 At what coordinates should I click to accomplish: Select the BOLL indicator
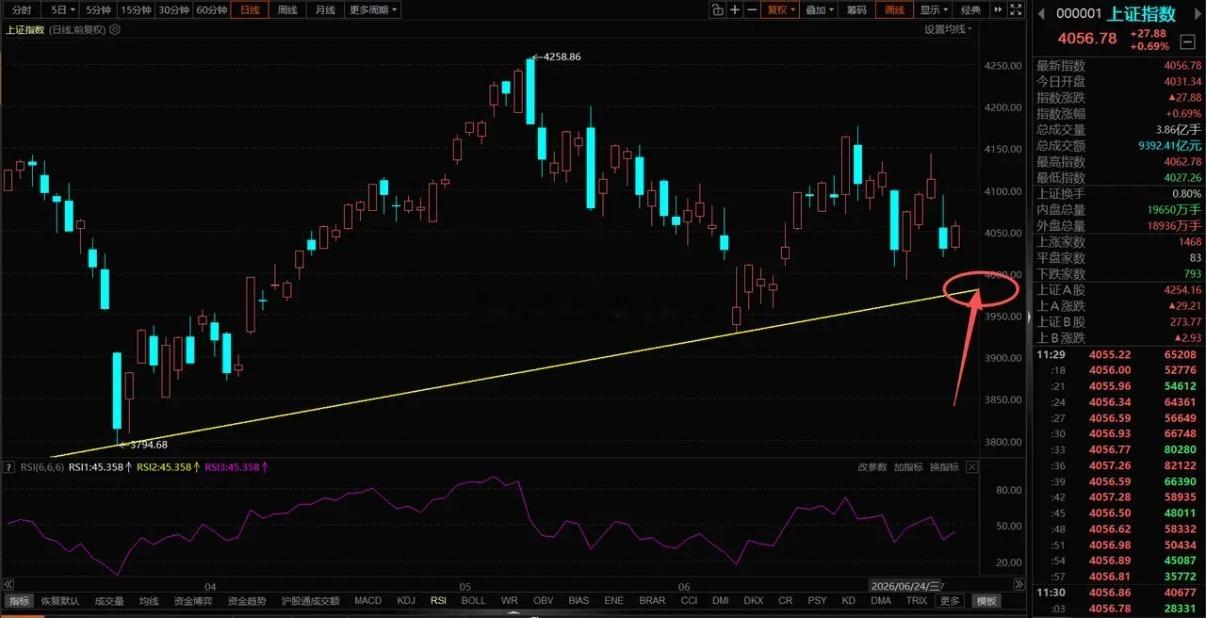click(x=473, y=601)
